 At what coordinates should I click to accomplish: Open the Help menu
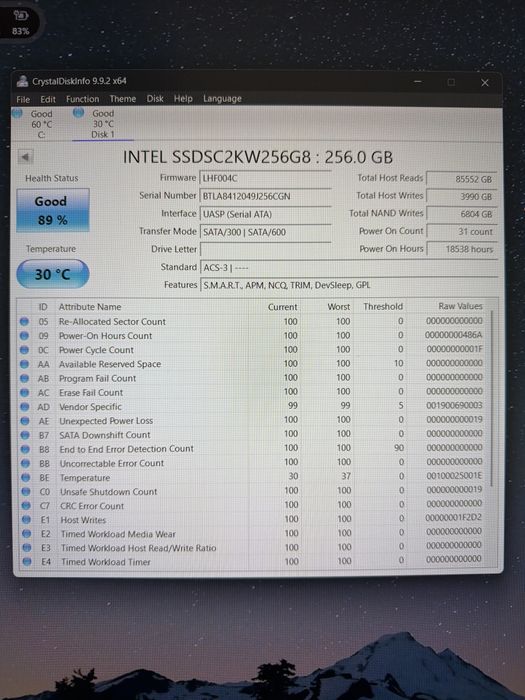[x=183, y=98]
